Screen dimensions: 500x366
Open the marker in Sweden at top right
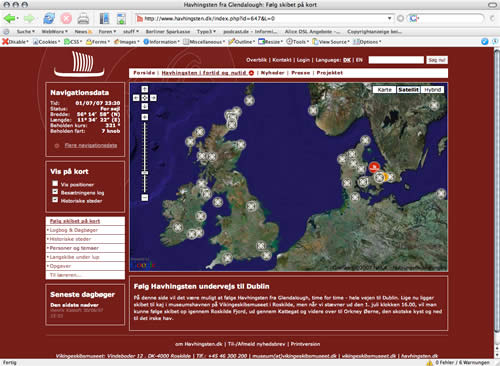[x=434, y=106]
